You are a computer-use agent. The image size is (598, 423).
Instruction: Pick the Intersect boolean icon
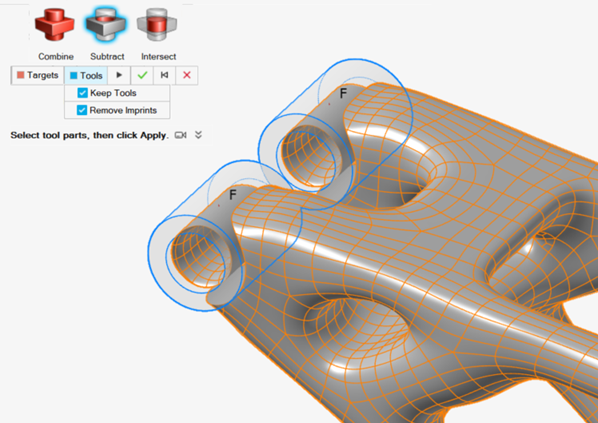pos(157,25)
